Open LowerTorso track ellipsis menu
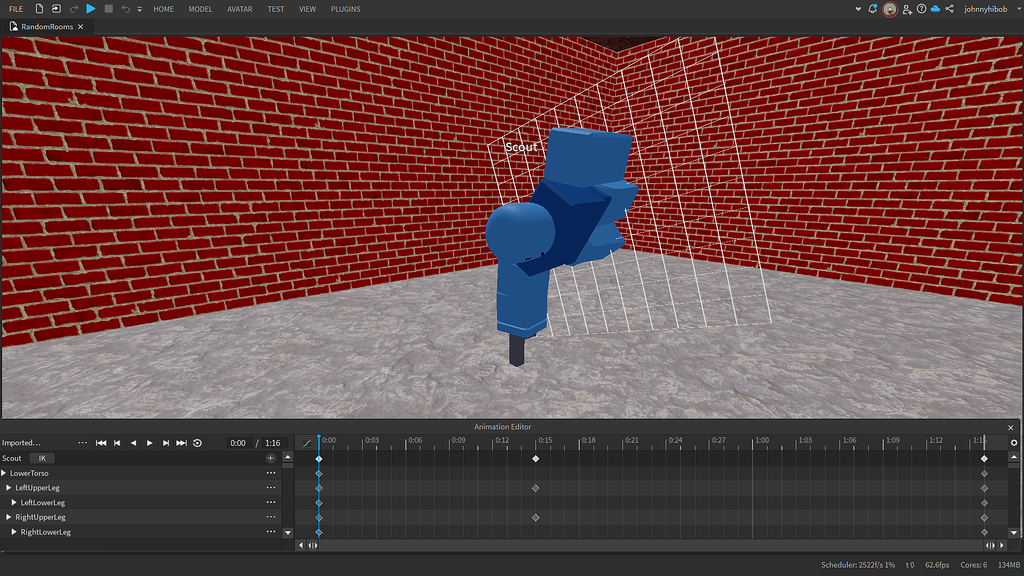The width and height of the screenshot is (1024, 576). click(x=270, y=473)
